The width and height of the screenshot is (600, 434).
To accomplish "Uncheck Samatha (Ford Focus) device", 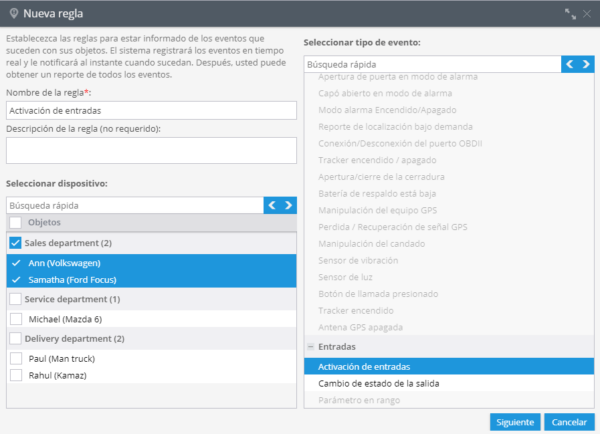I will [x=15, y=281].
